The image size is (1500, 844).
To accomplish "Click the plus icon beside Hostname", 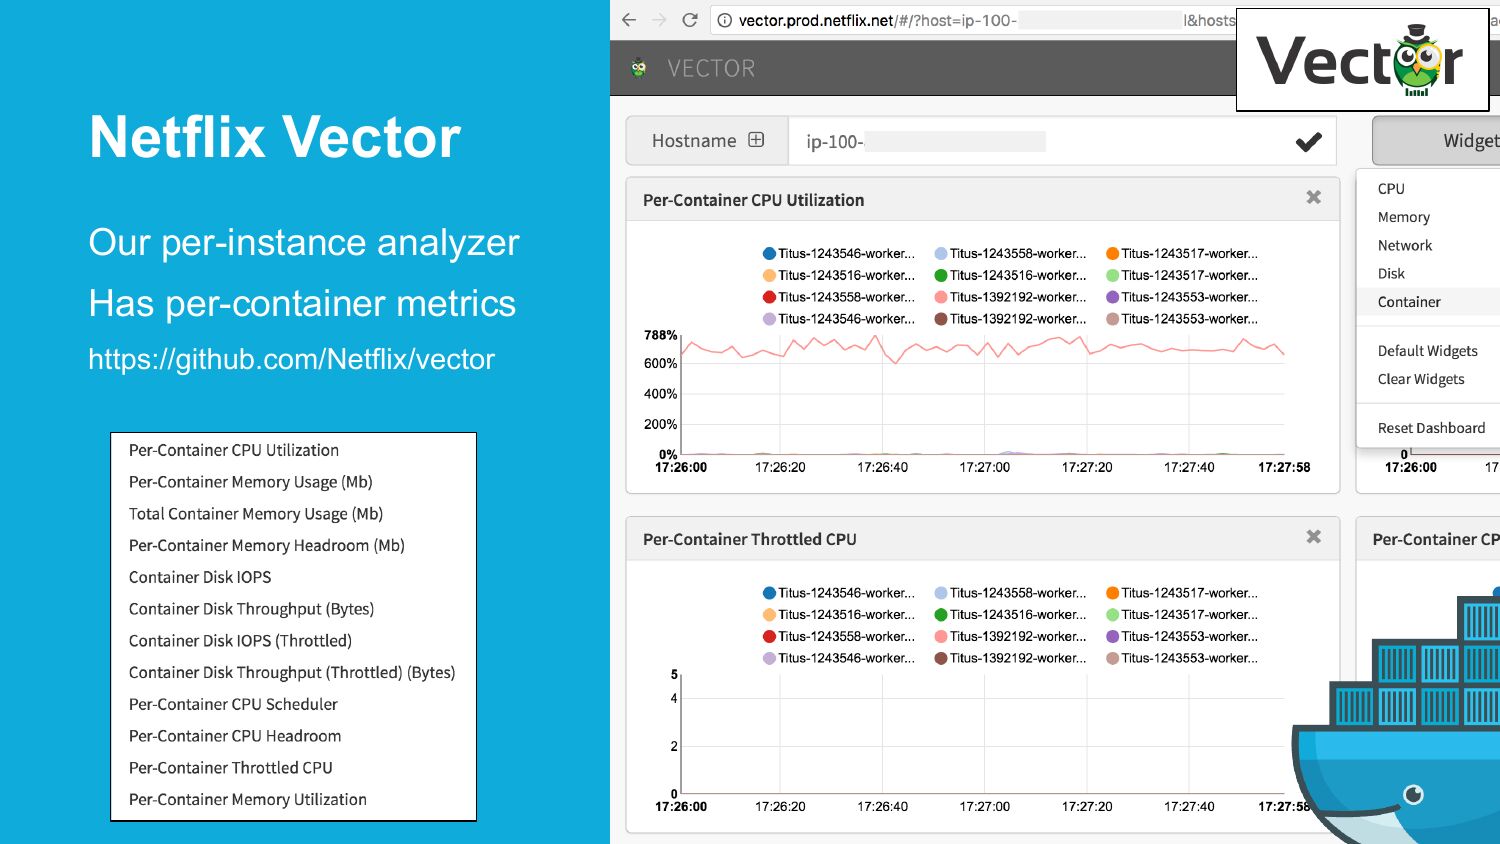I will coord(756,140).
